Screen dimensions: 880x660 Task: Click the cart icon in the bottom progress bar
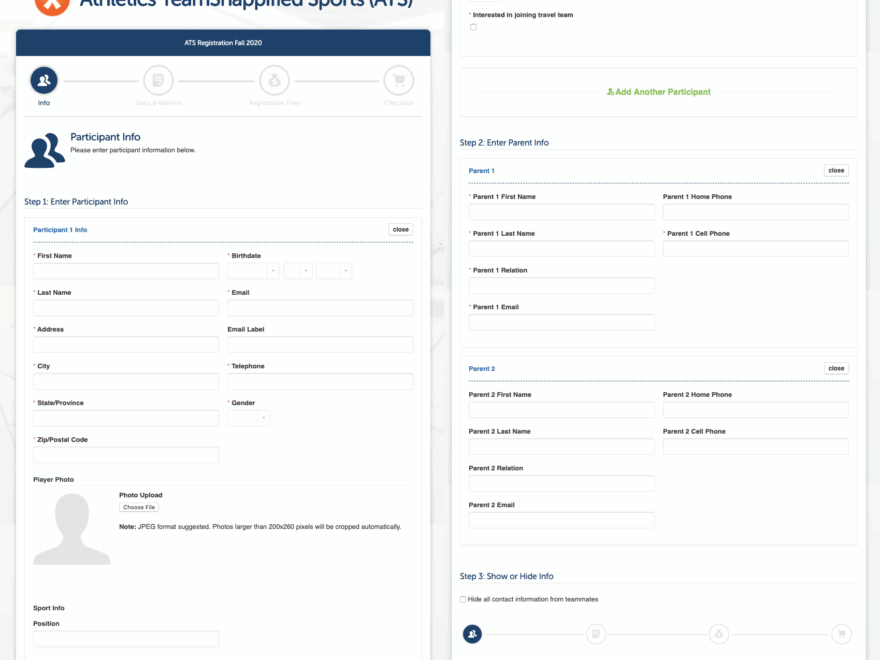(842, 633)
